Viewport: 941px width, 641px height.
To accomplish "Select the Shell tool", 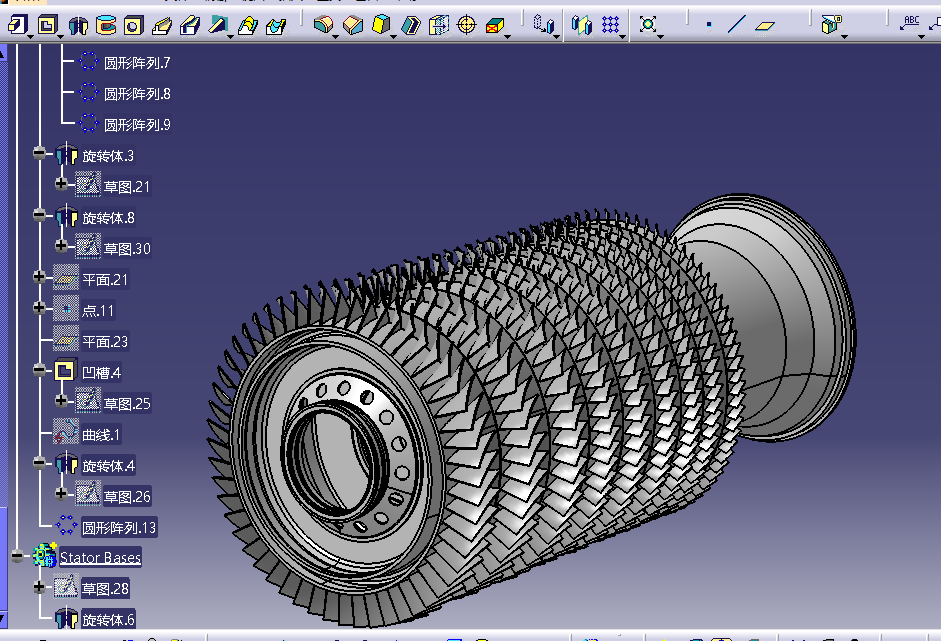I will click(411, 25).
